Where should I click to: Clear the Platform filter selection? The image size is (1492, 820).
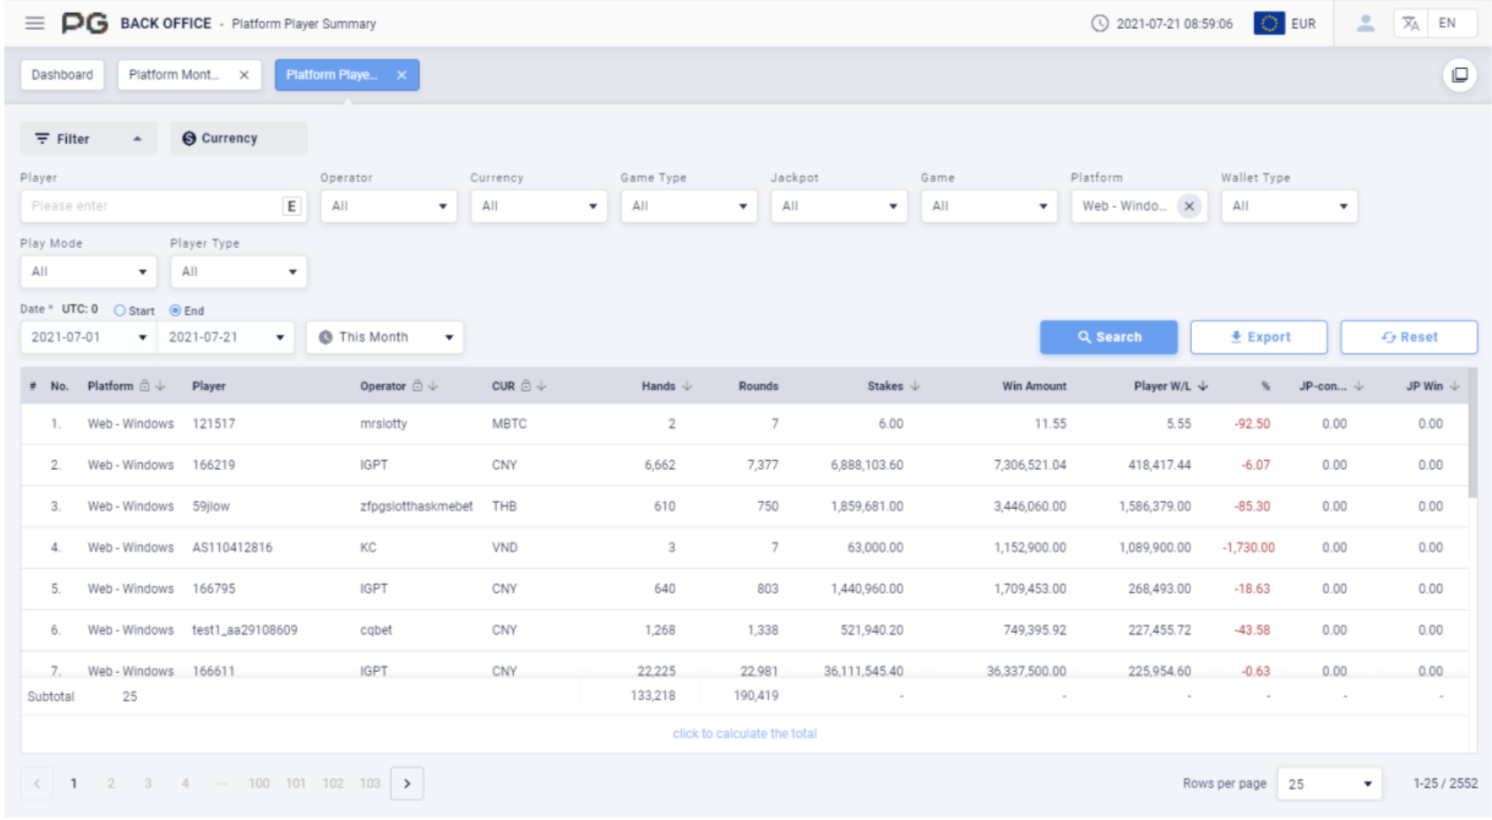(x=1189, y=206)
